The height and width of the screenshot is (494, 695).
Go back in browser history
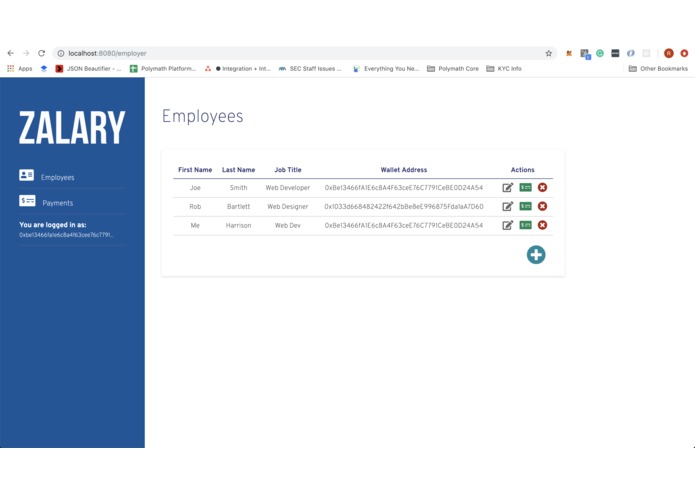11,53
